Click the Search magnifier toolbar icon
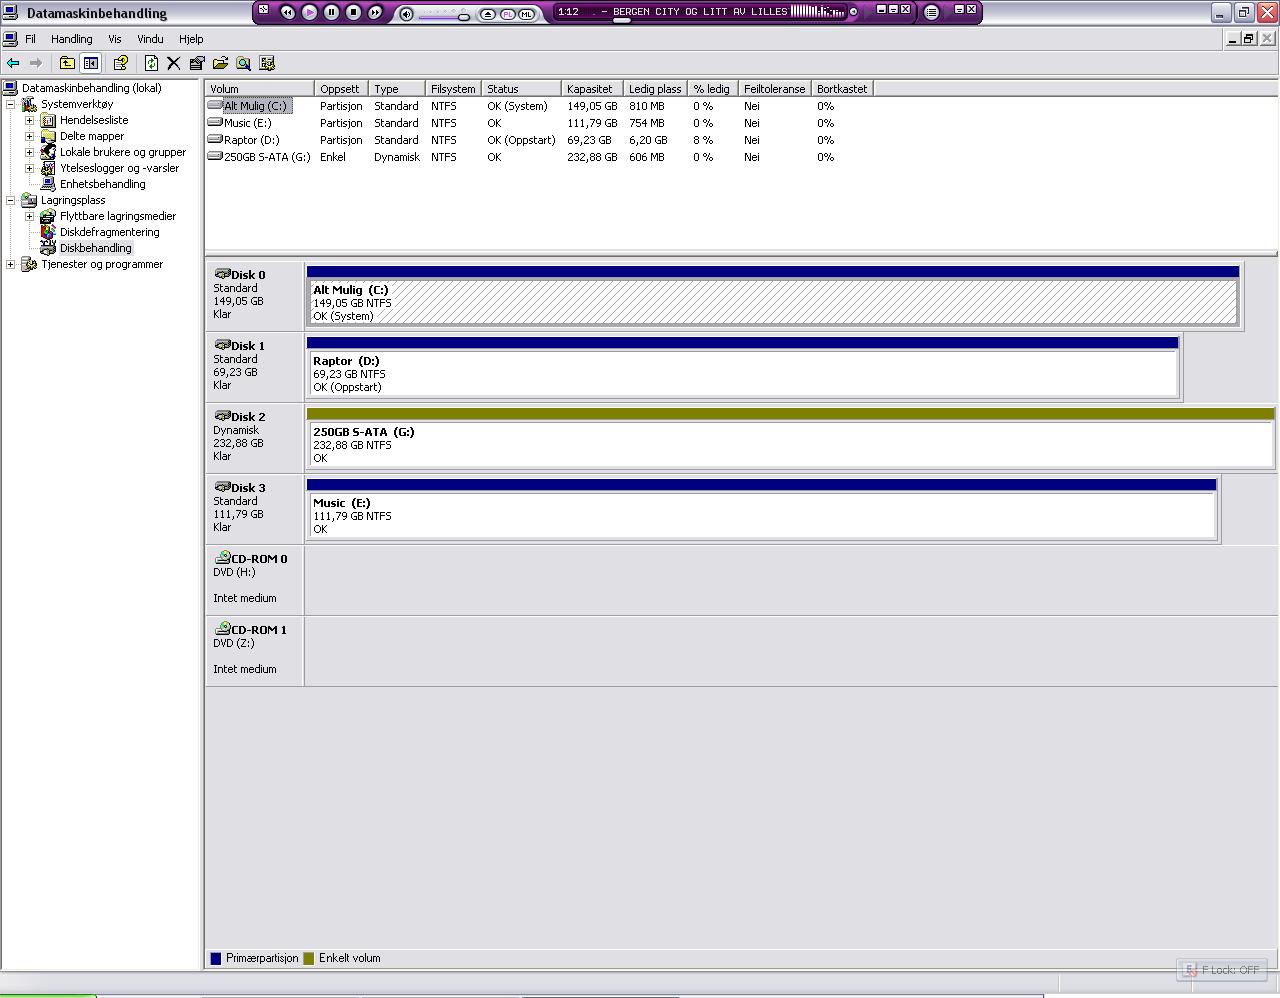The height and width of the screenshot is (998, 1280). tap(243, 63)
